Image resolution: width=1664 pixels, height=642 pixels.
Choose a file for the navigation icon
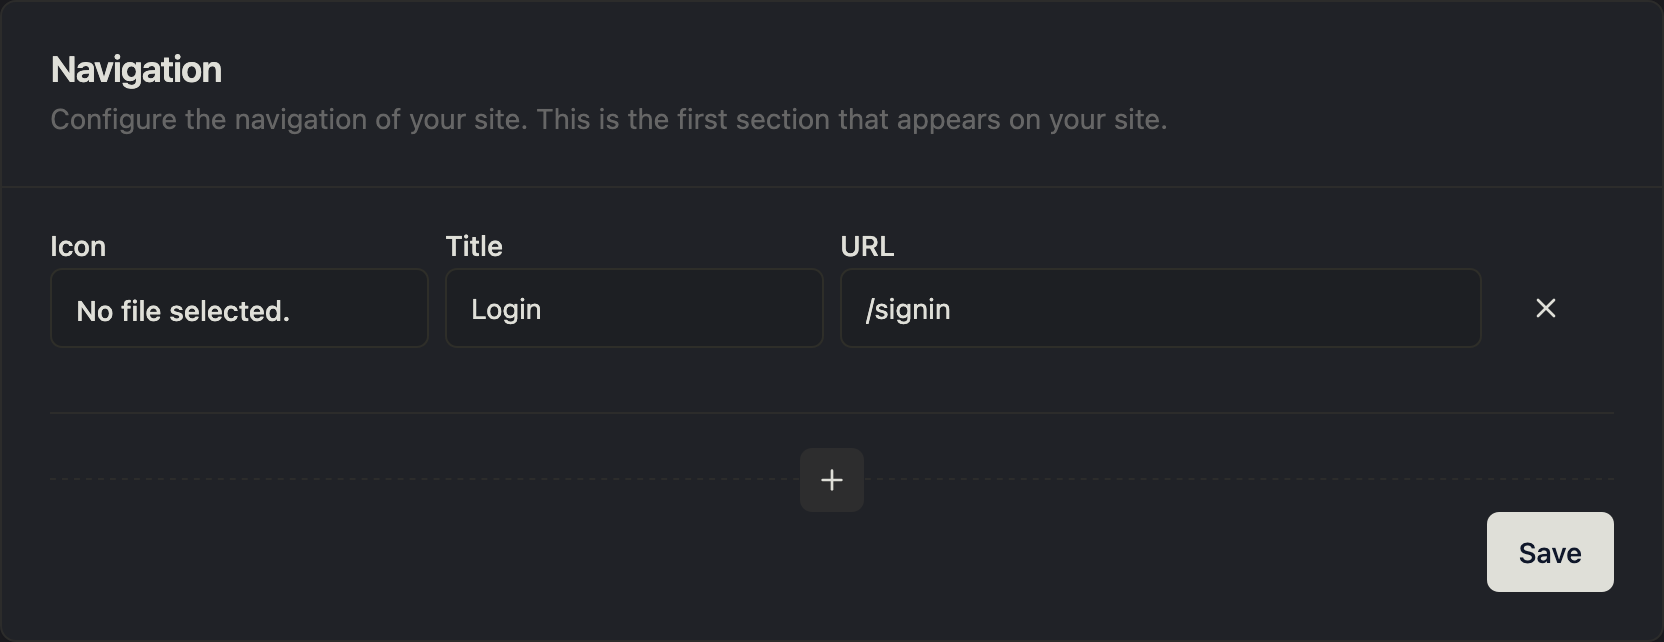pos(239,308)
